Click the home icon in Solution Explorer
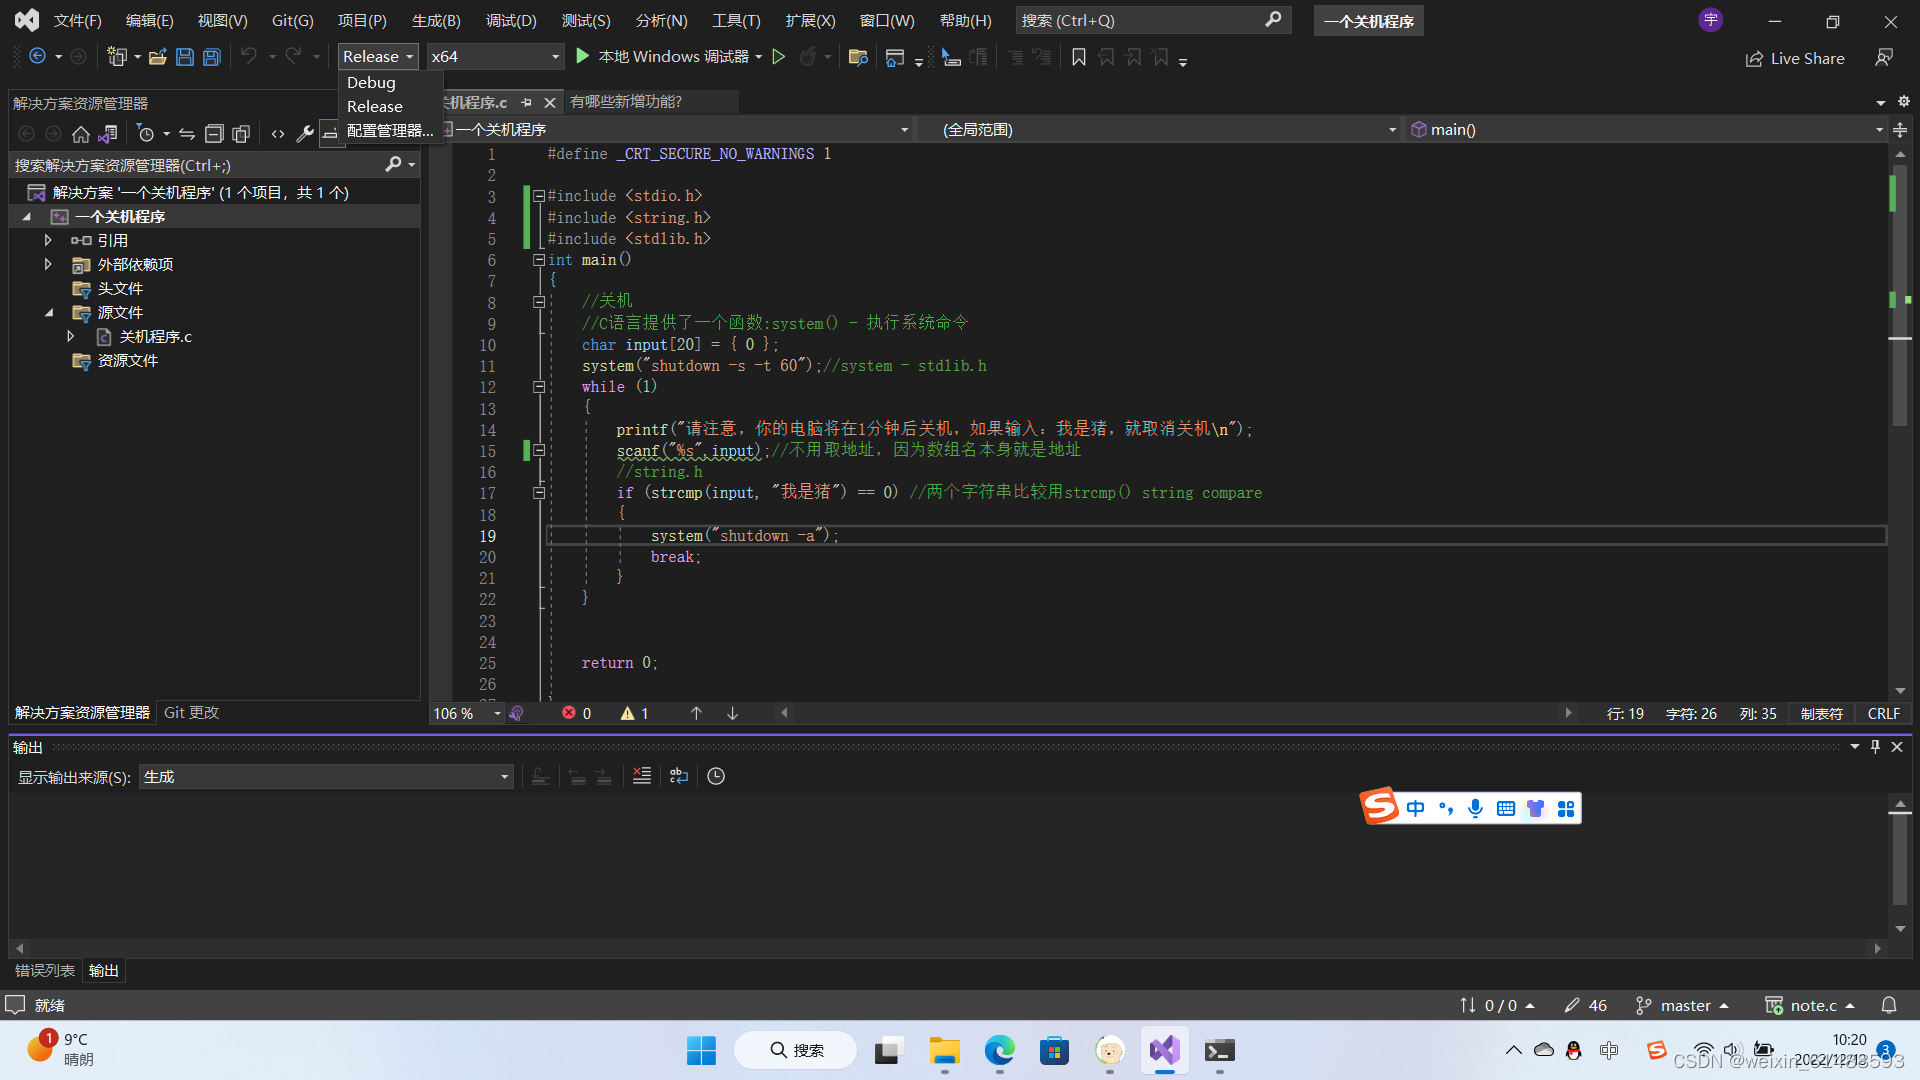 coord(81,134)
